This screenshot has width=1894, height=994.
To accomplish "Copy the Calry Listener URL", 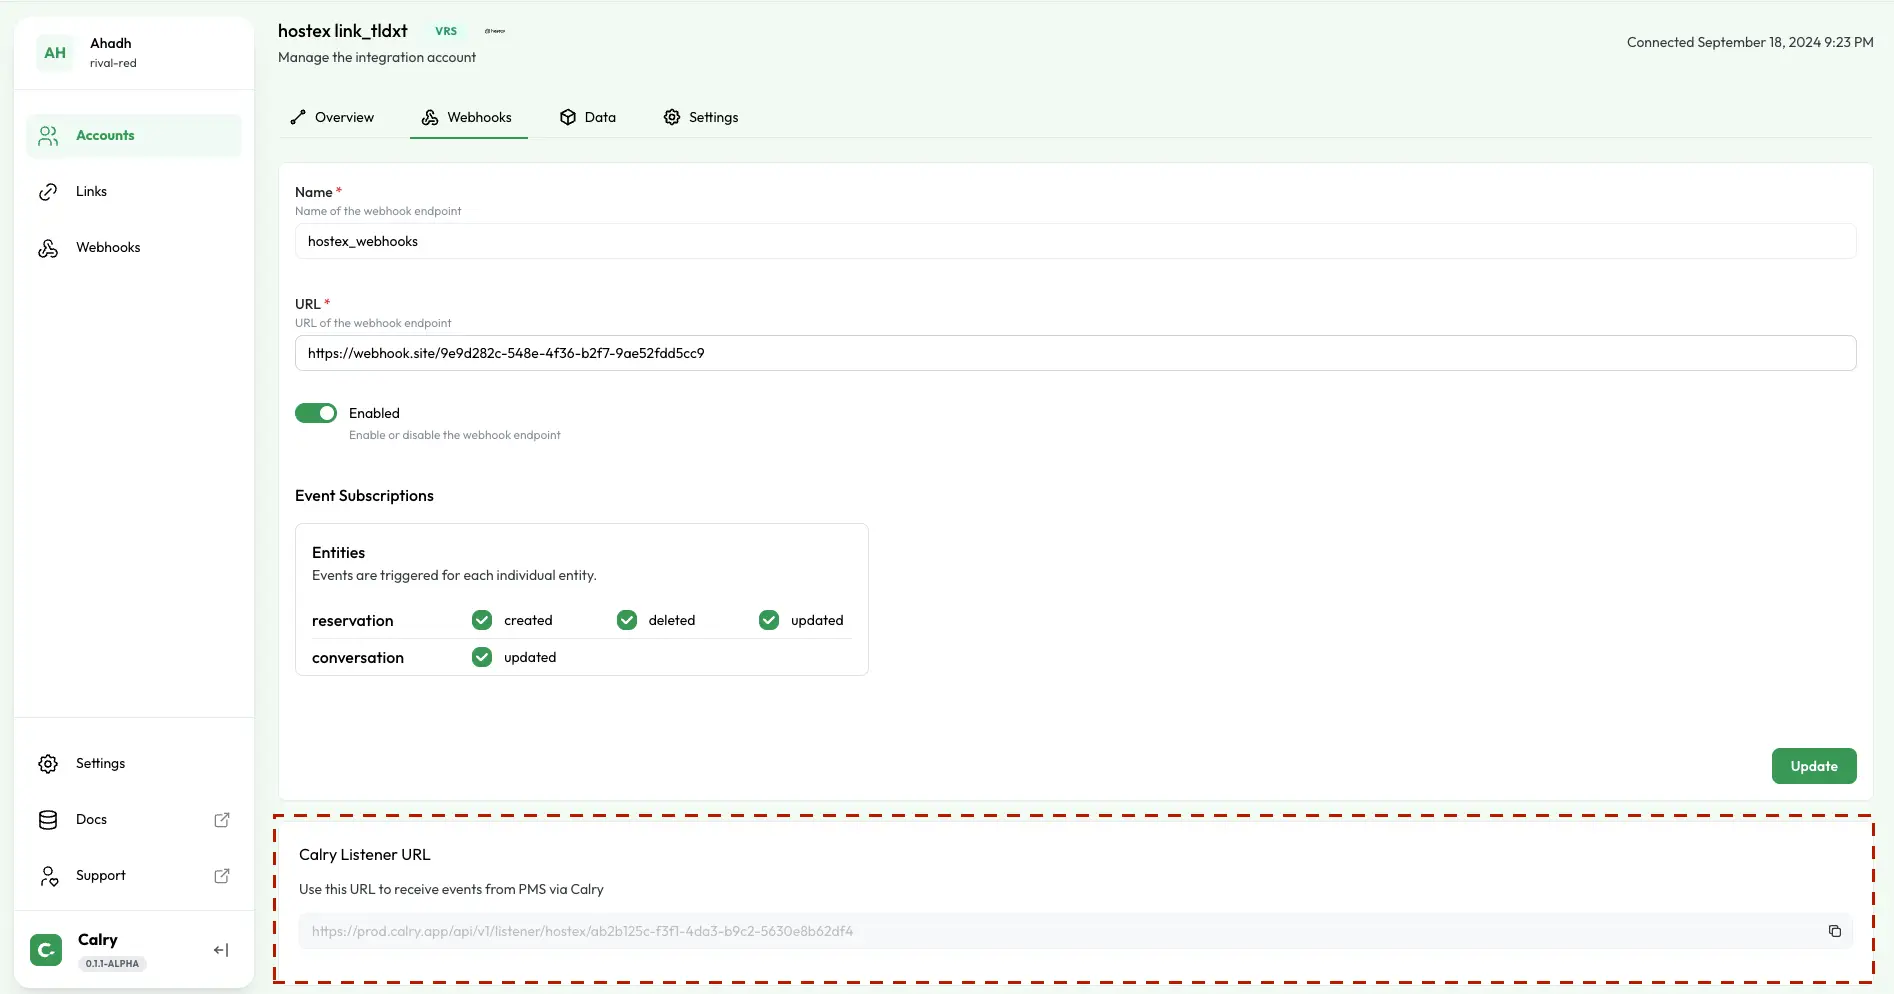I will [1834, 931].
